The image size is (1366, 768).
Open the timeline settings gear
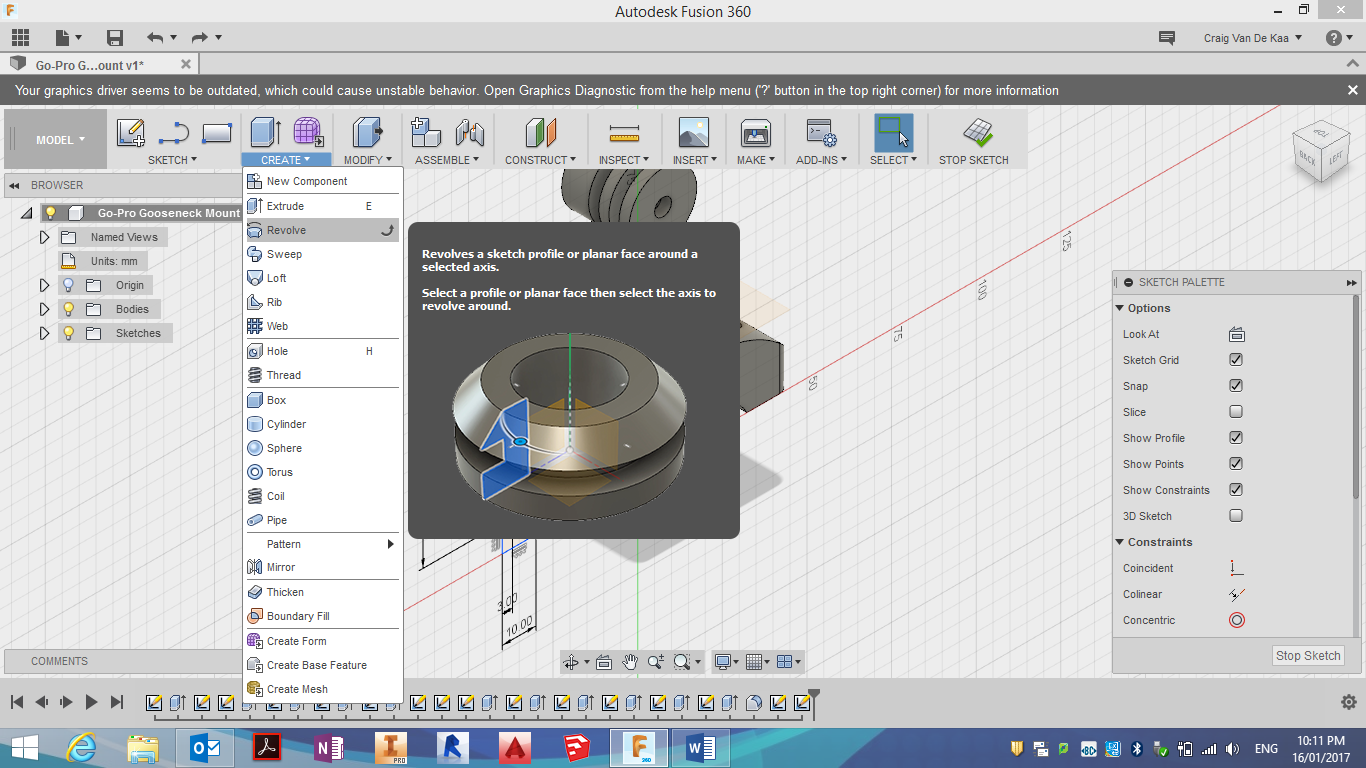point(1348,702)
